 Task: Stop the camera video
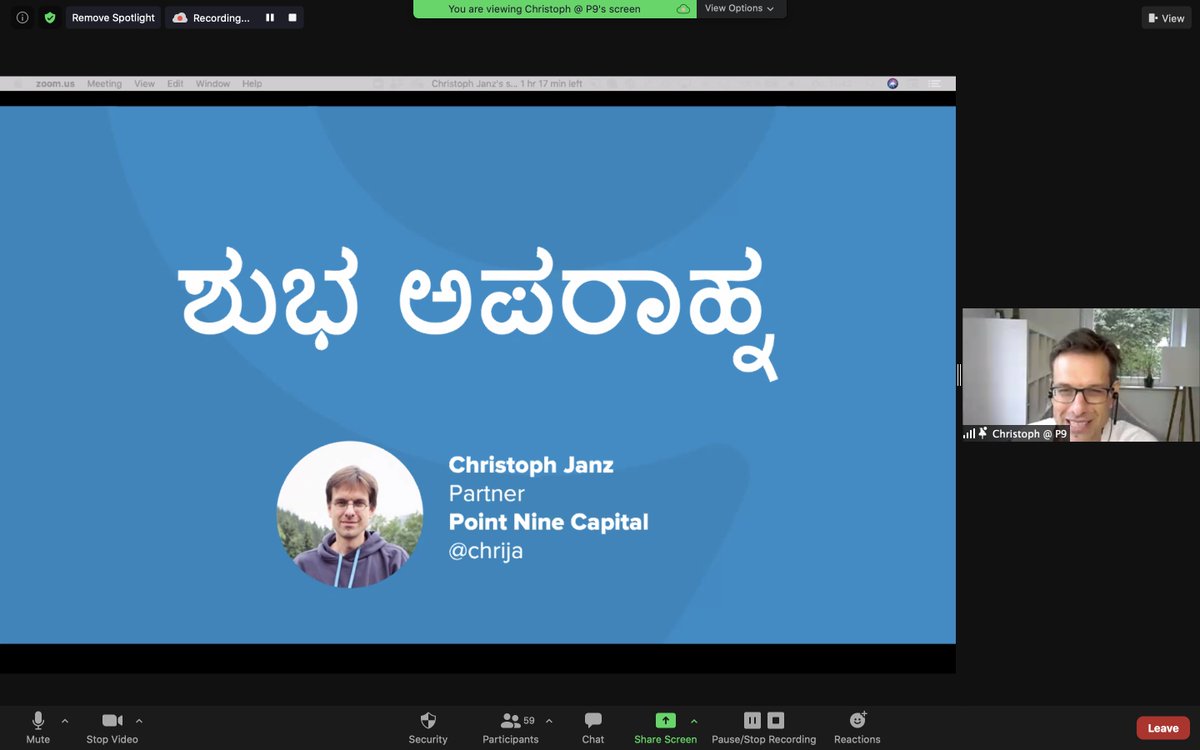click(112, 728)
